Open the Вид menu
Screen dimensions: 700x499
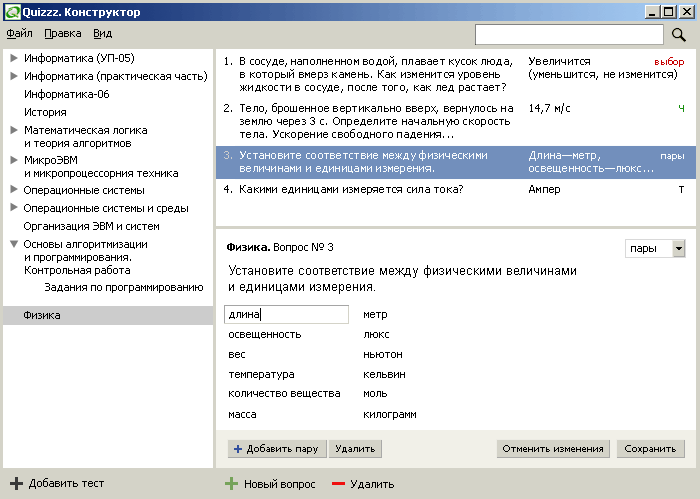(x=102, y=33)
